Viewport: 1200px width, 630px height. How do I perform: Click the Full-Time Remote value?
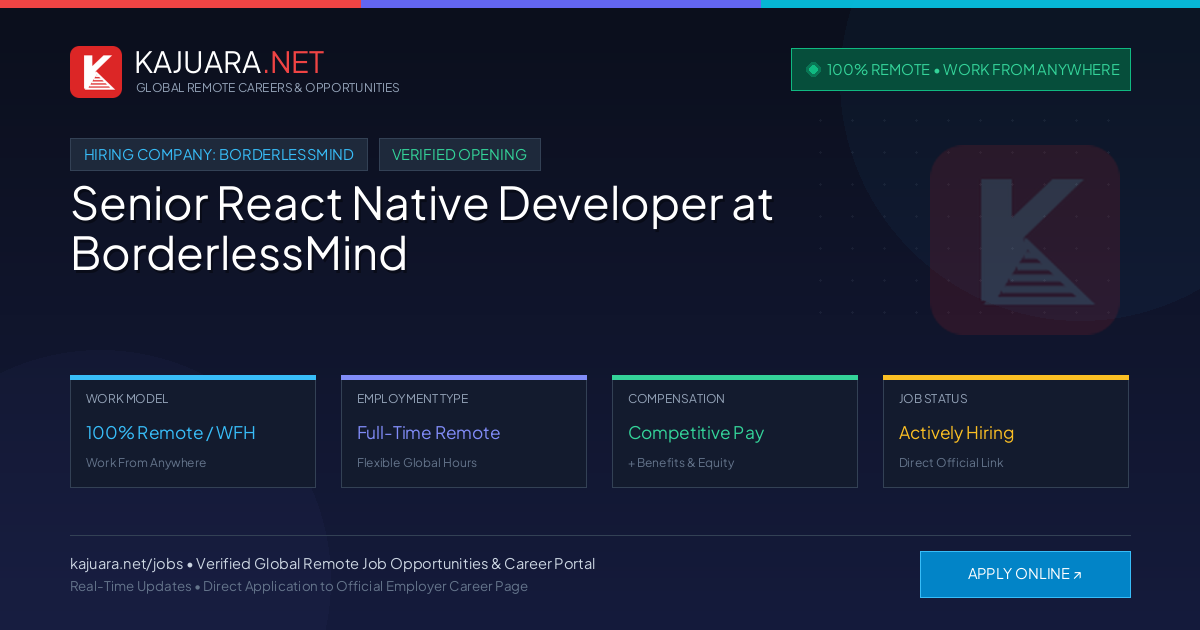click(428, 433)
